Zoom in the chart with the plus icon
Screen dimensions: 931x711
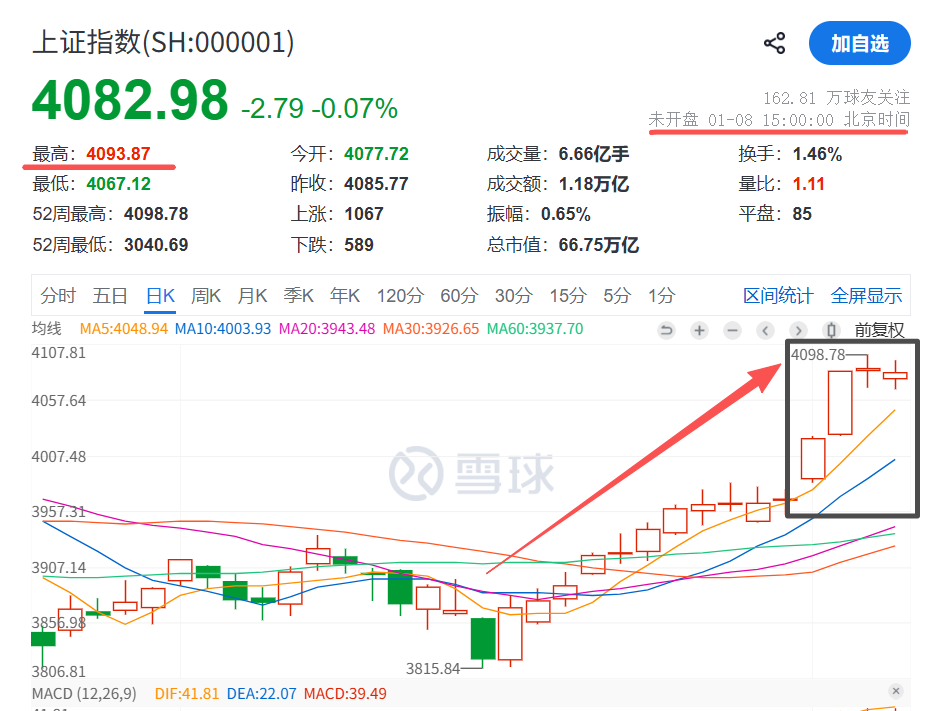coord(699,330)
